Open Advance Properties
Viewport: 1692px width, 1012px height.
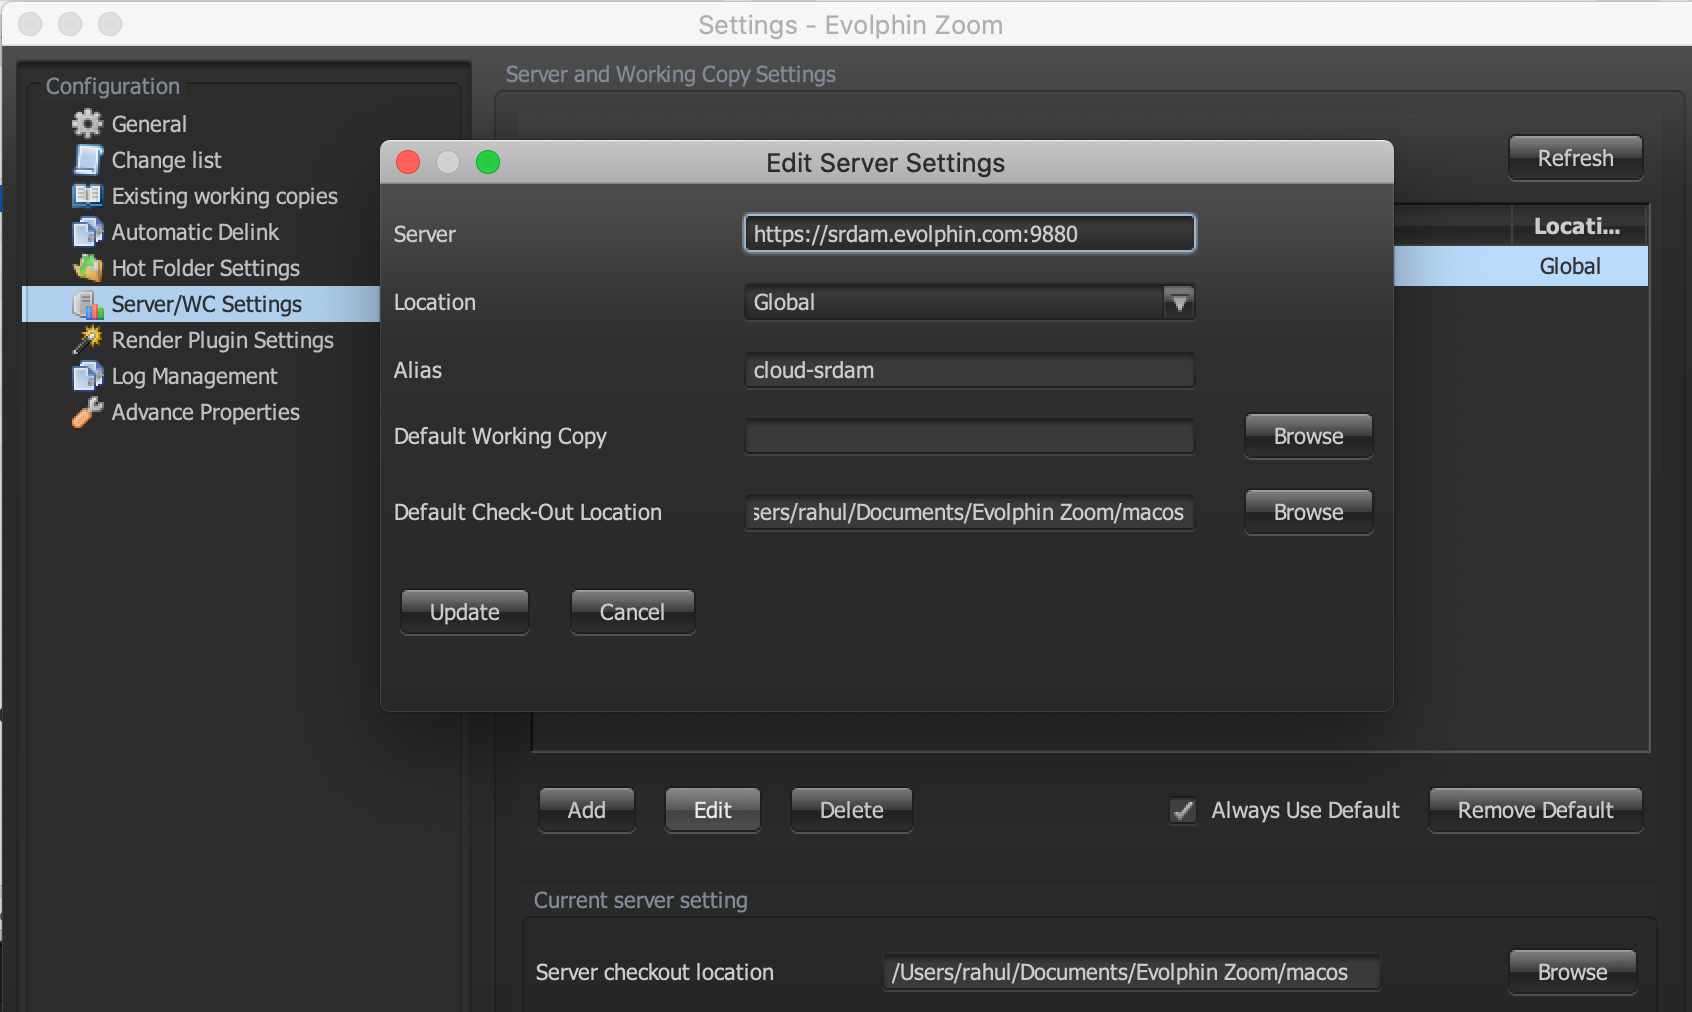pyautogui.click(x=205, y=412)
